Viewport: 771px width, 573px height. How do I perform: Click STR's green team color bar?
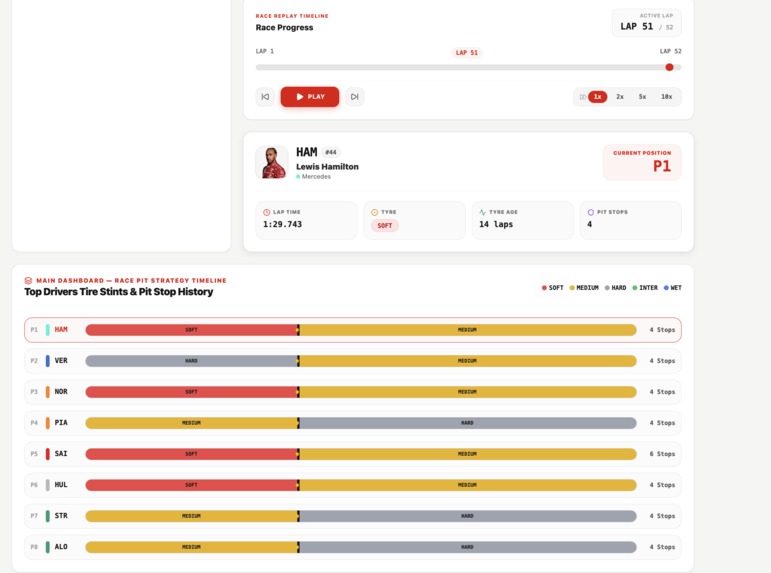48,516
